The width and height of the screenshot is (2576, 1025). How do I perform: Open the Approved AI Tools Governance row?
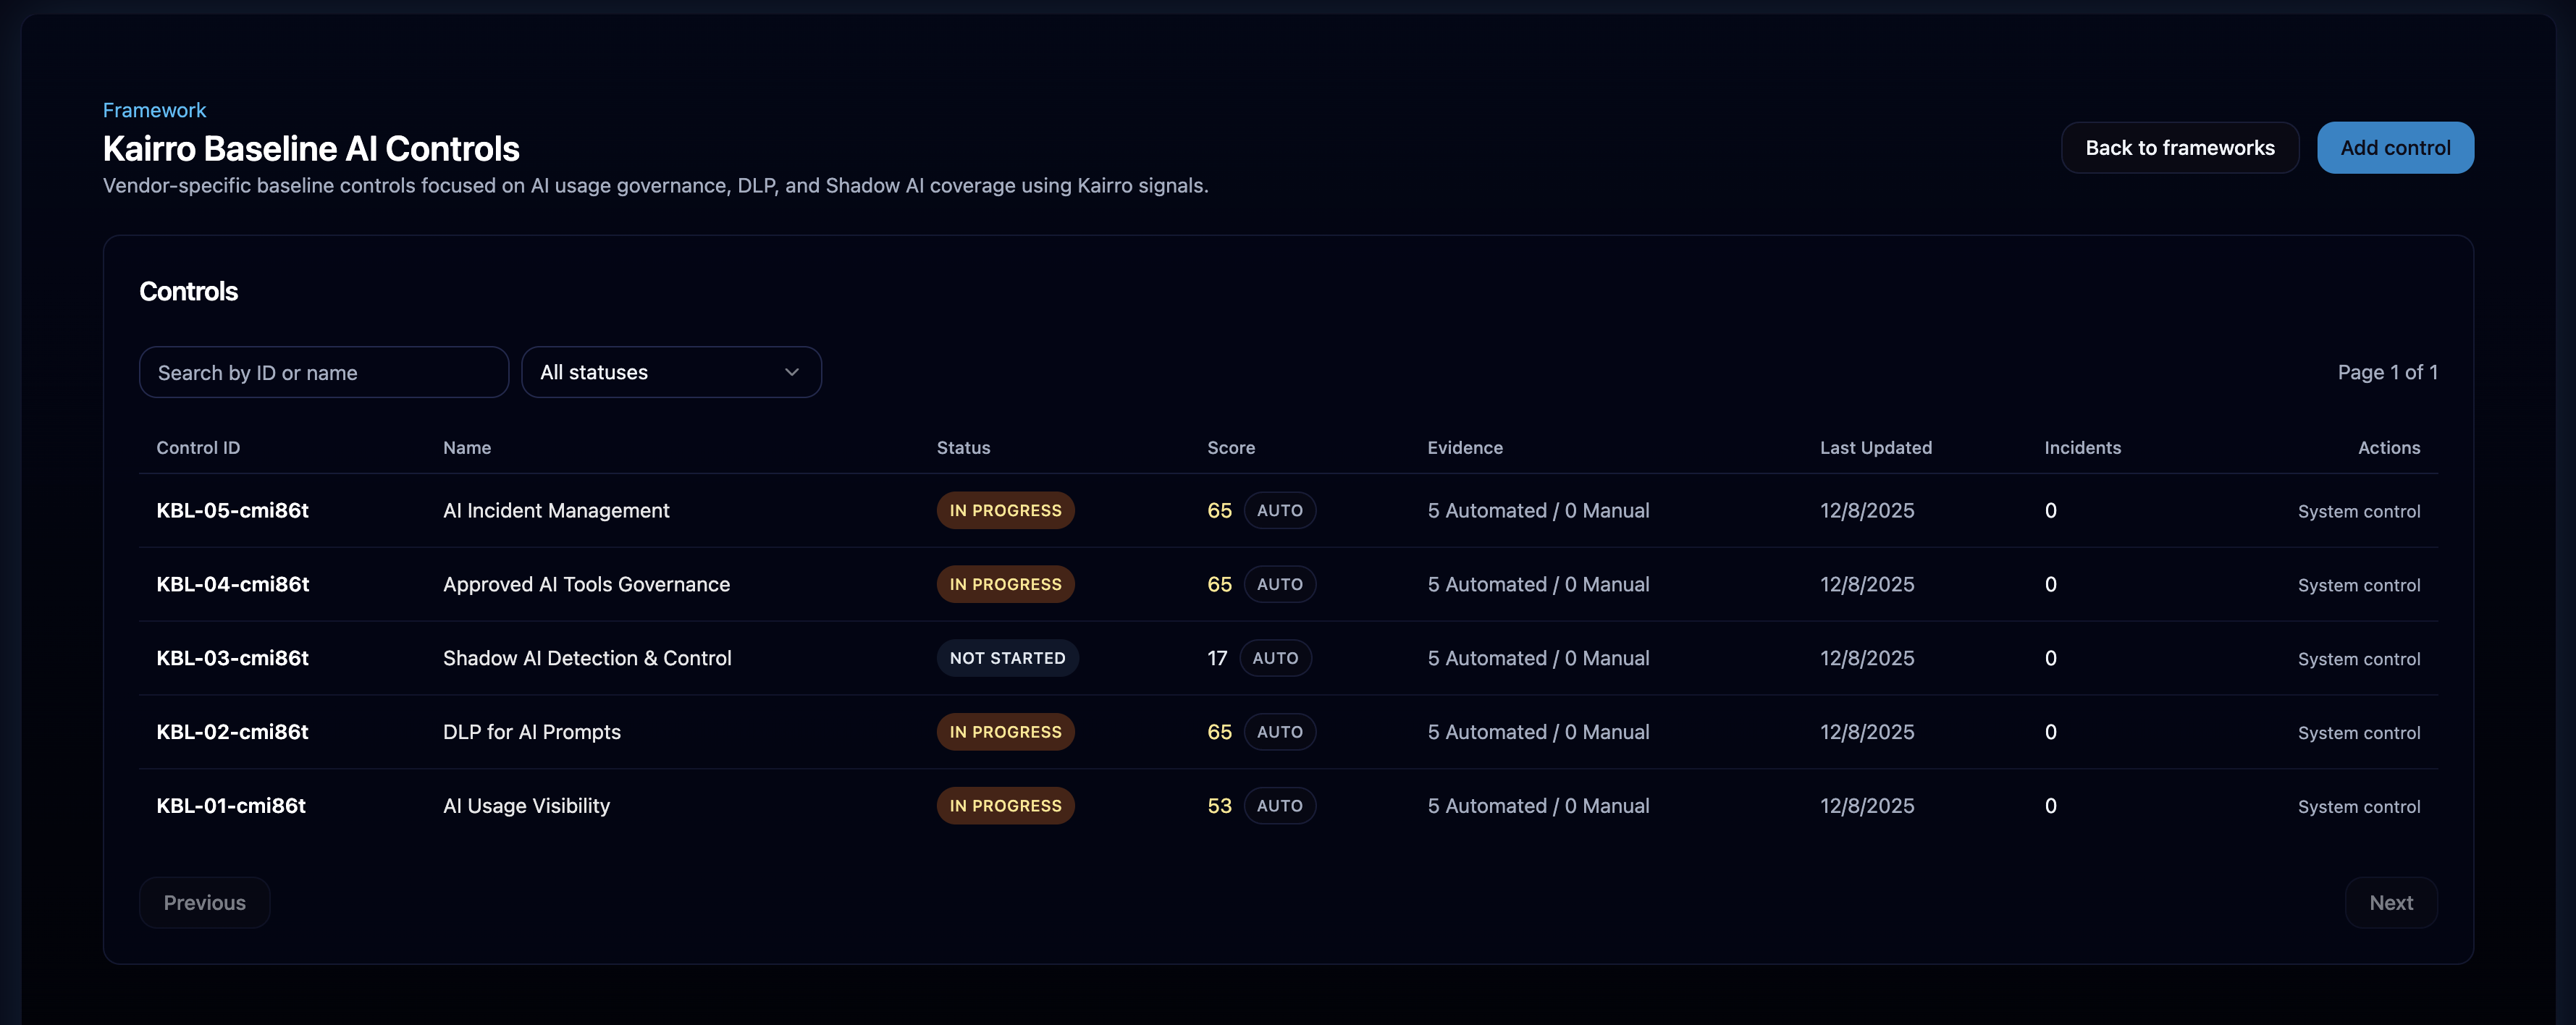(x=586, y=584)
